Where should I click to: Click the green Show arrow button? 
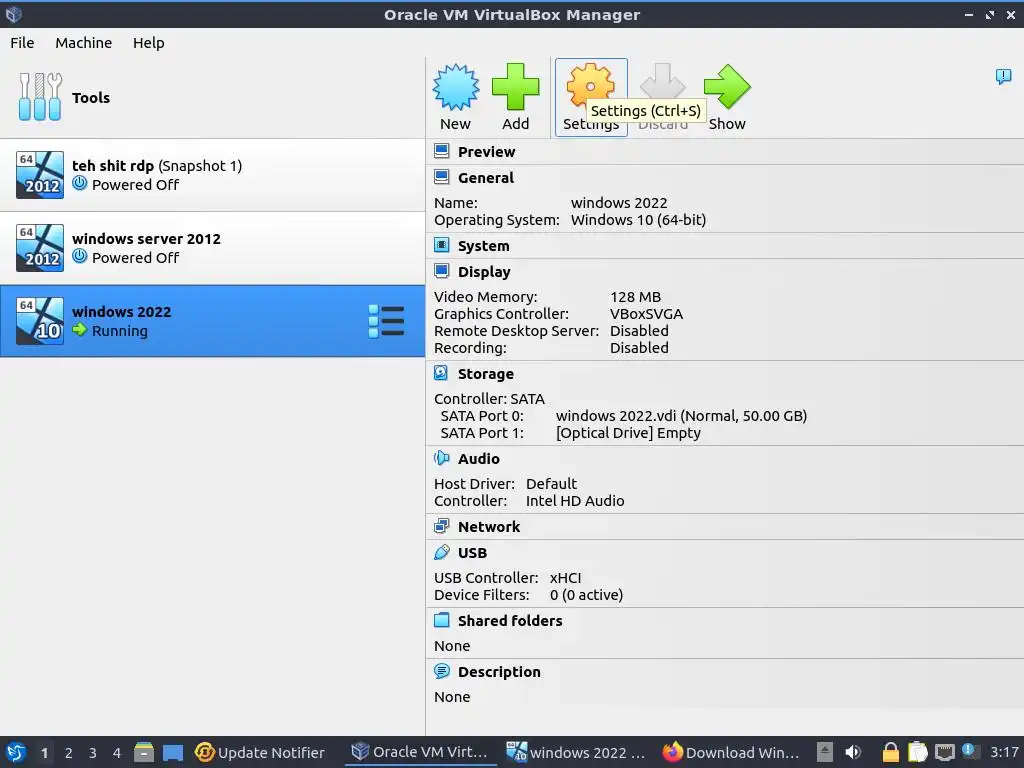[x=727, y=97]
